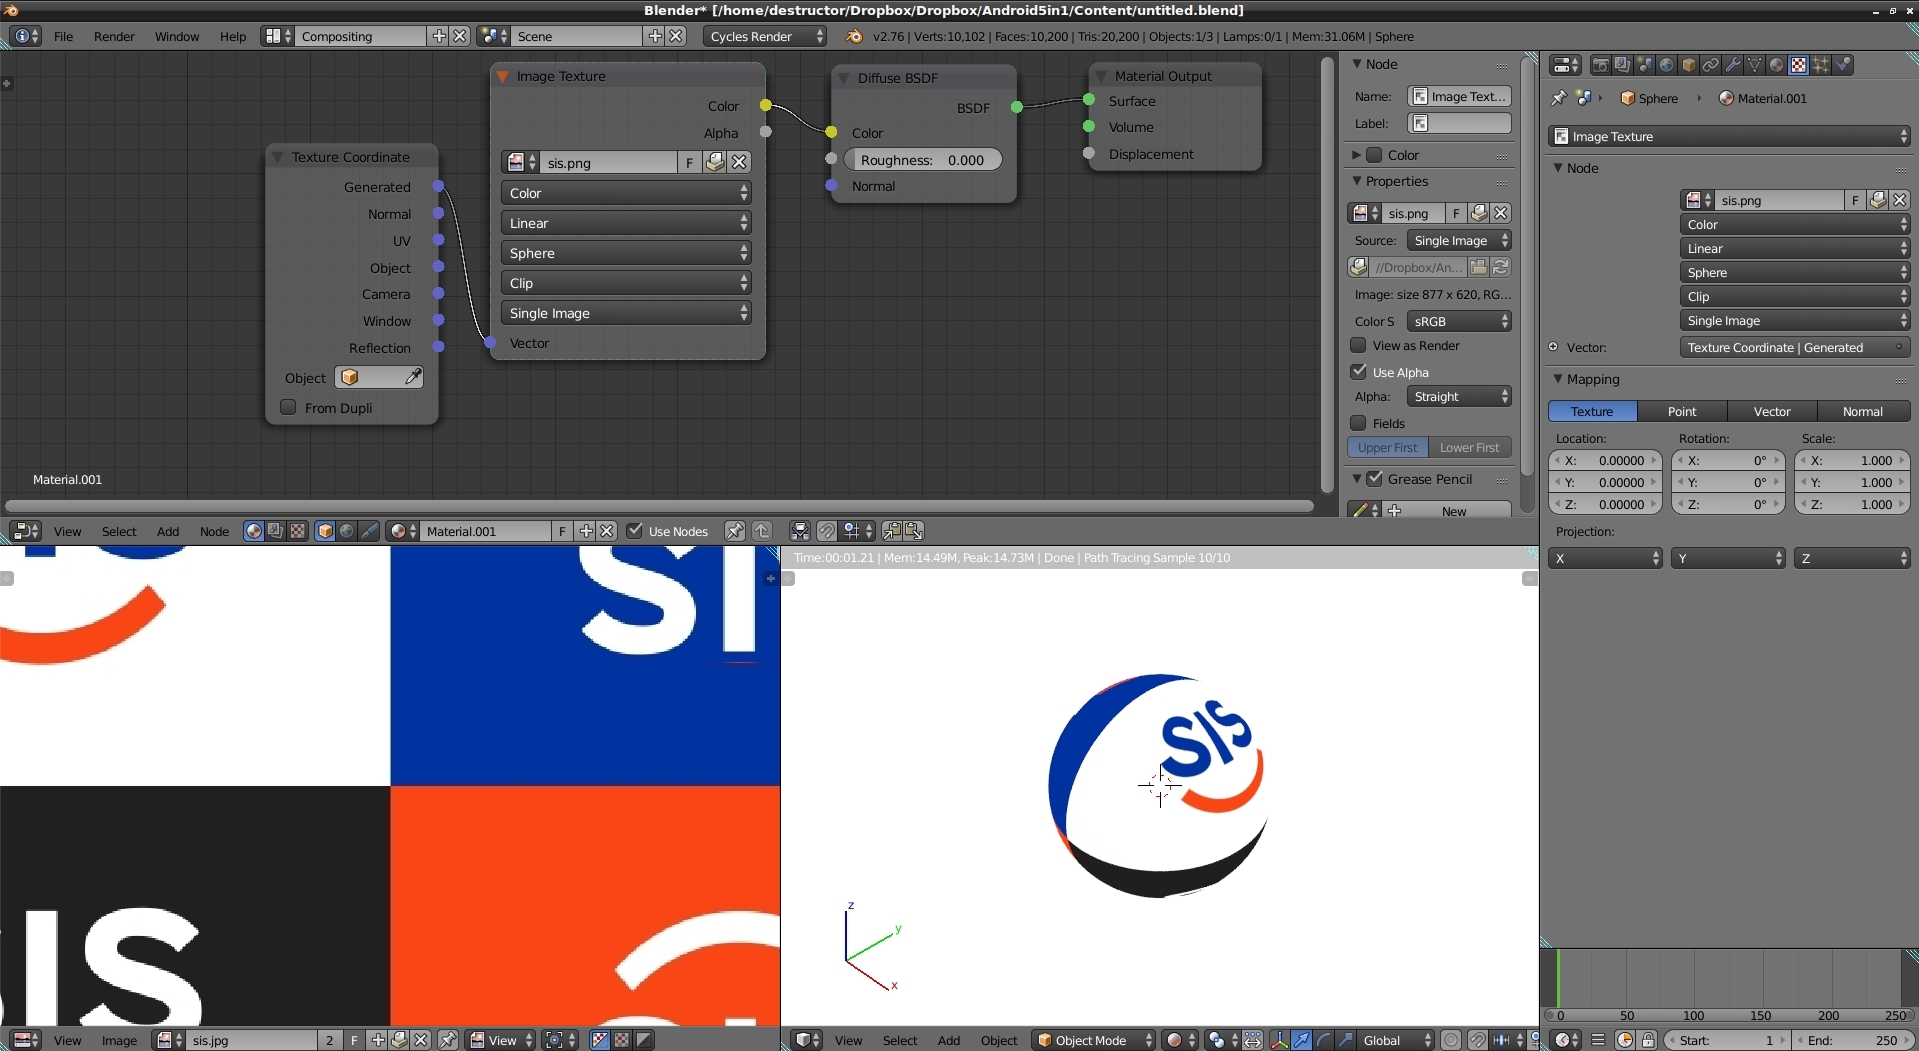
Task: Unlink sis.png with X in Image Texture node
Action: click(x=739, y=162)
